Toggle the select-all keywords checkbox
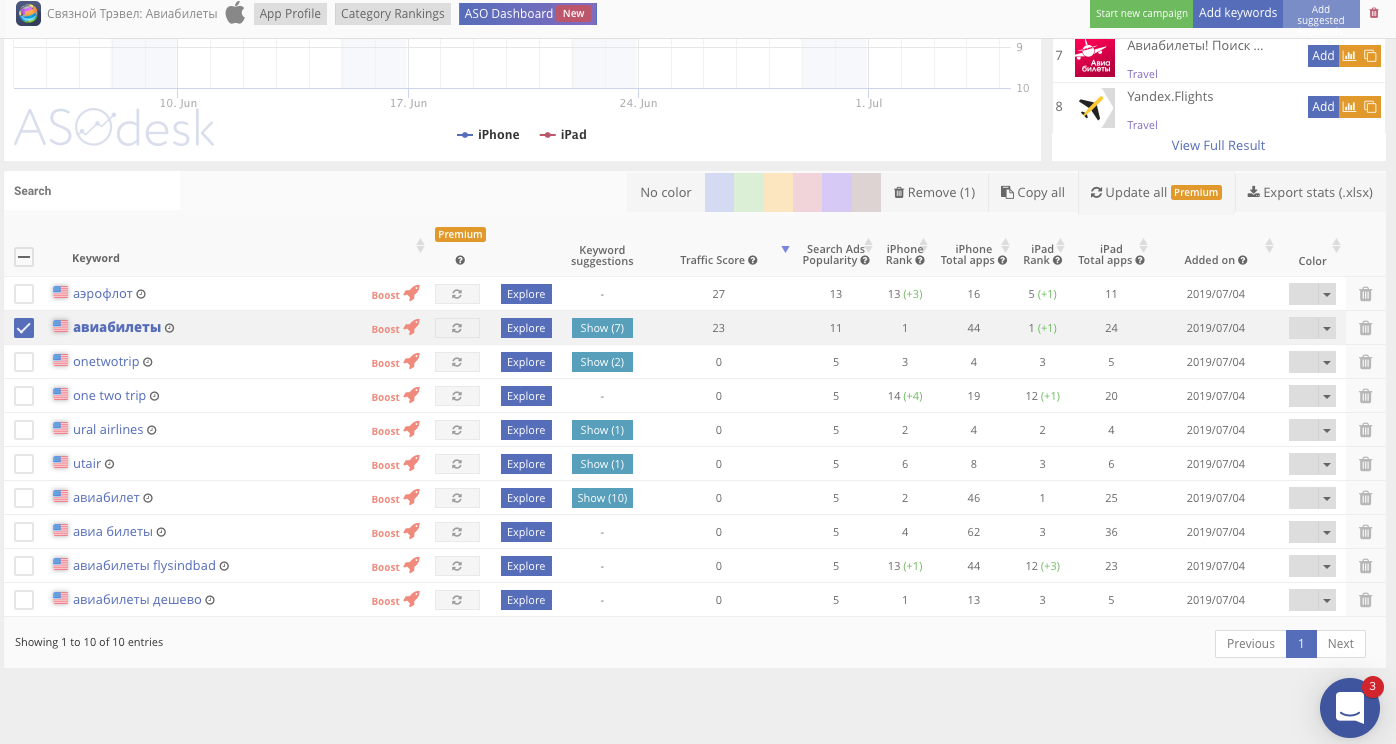The height and width of the screenshot is (744, 1396). [24, 258]
